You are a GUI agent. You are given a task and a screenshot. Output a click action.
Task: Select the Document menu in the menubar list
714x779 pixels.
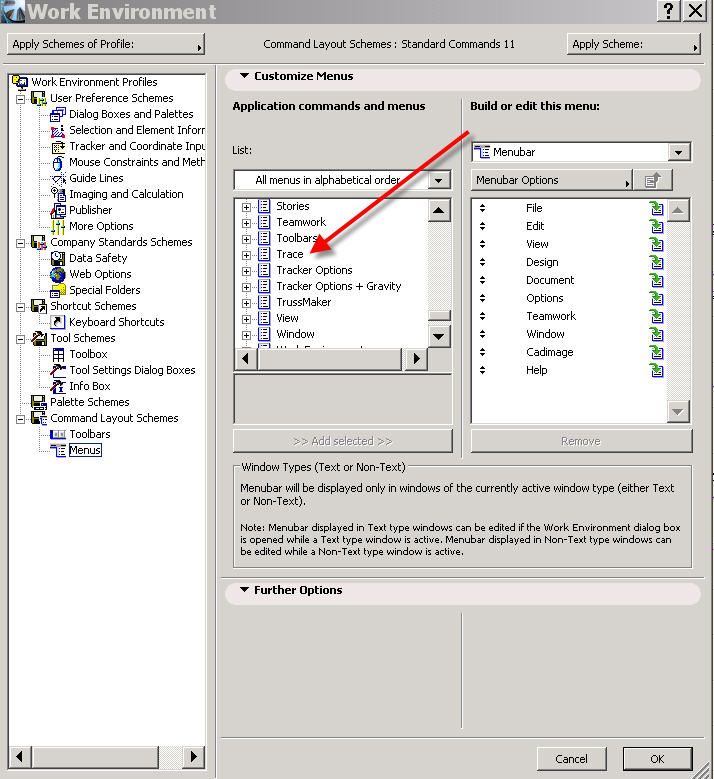(550, 280)
